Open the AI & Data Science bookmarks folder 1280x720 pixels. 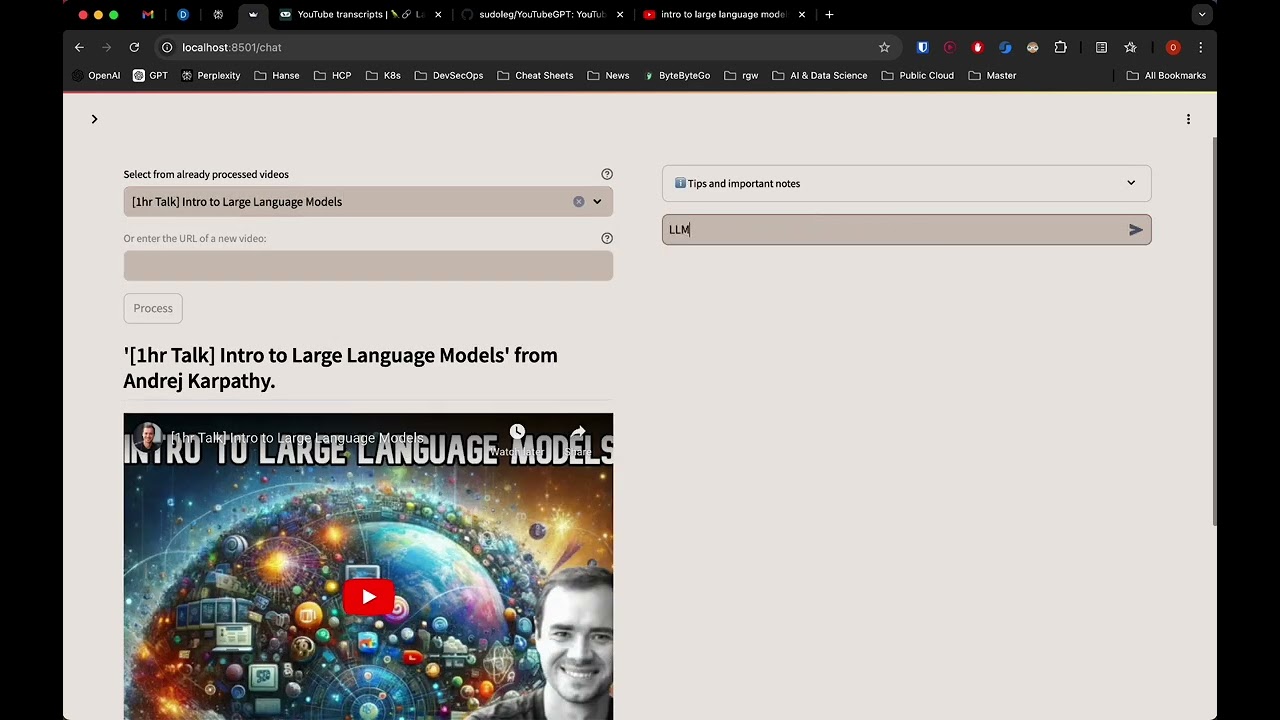pos(820,76)
